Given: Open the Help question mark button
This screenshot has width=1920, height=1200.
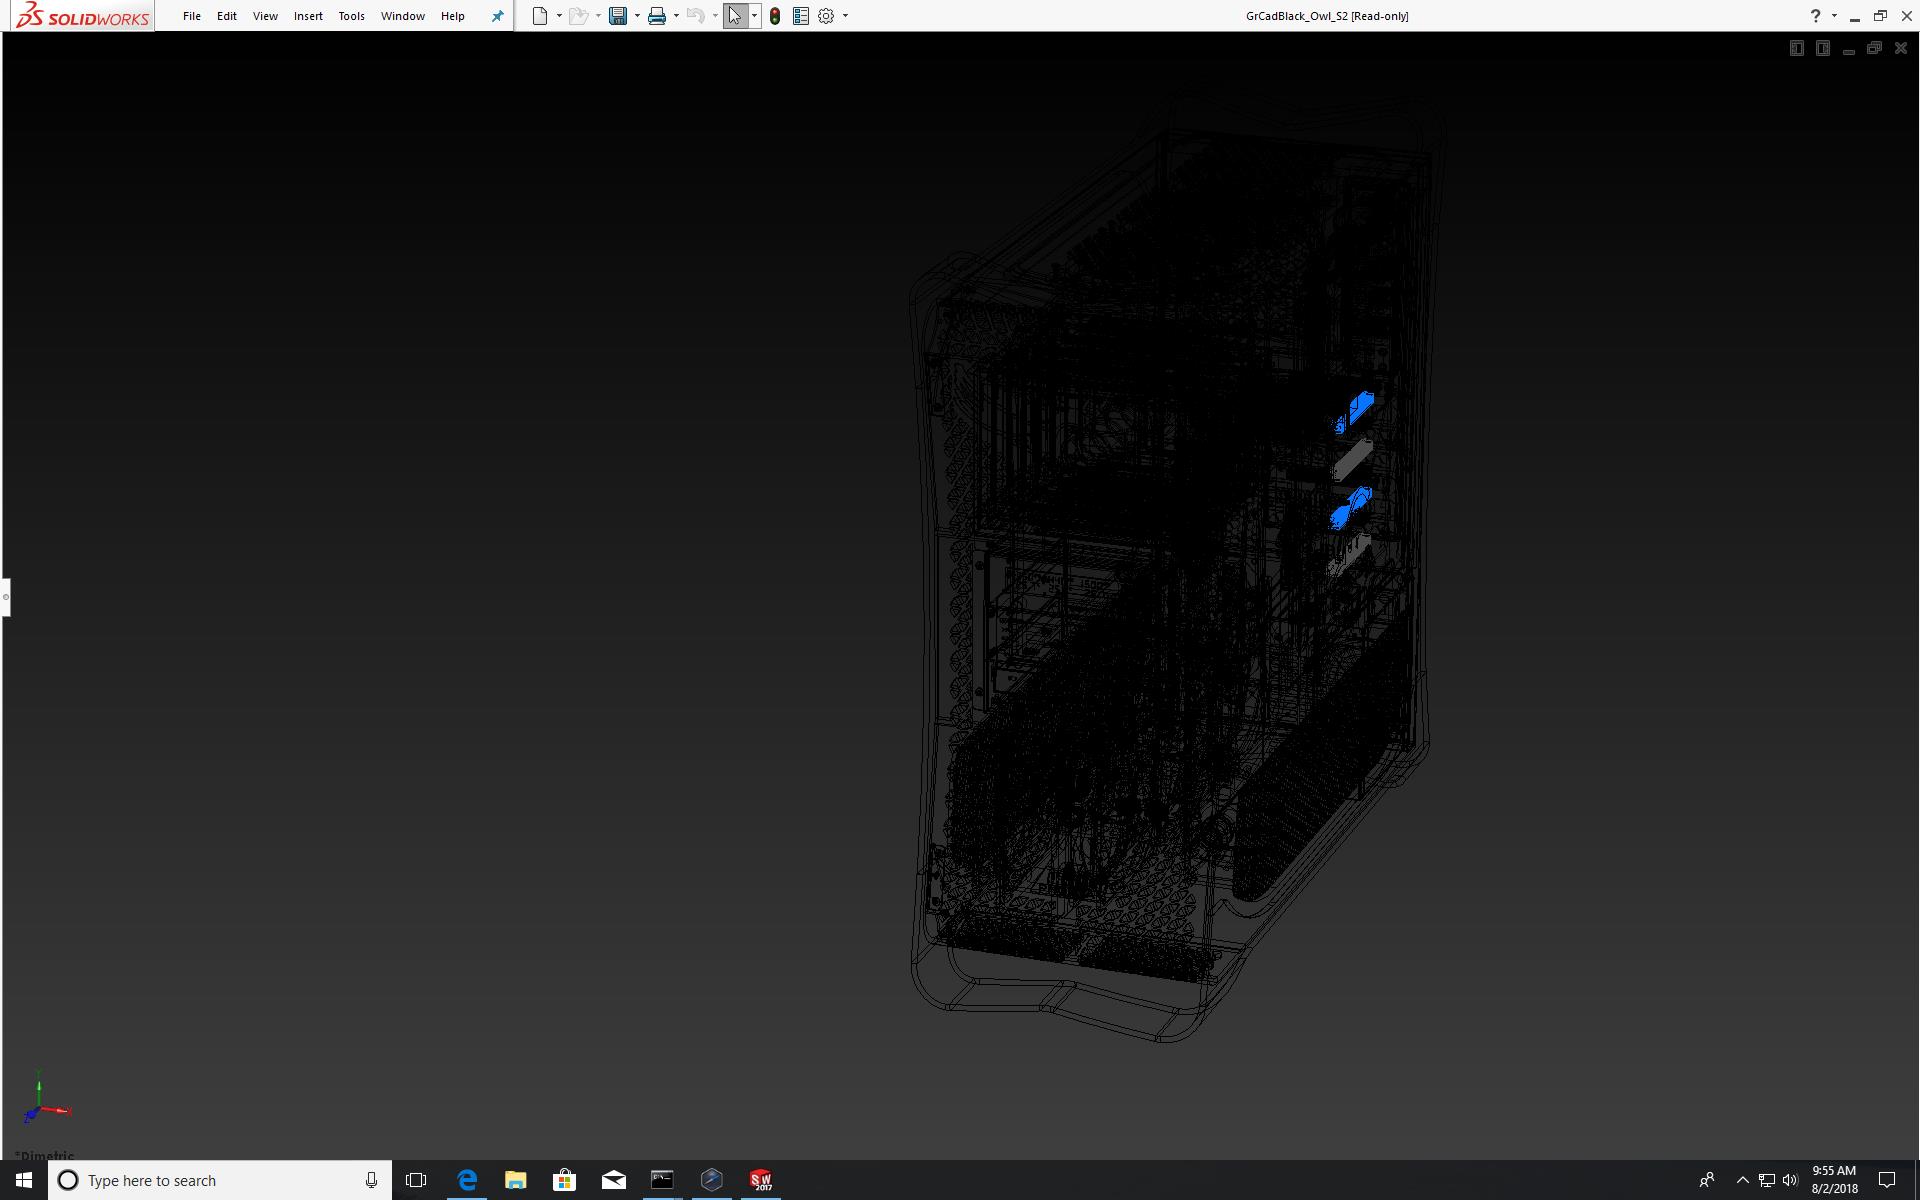Looking at the screenshot, I should [1815, 16].
